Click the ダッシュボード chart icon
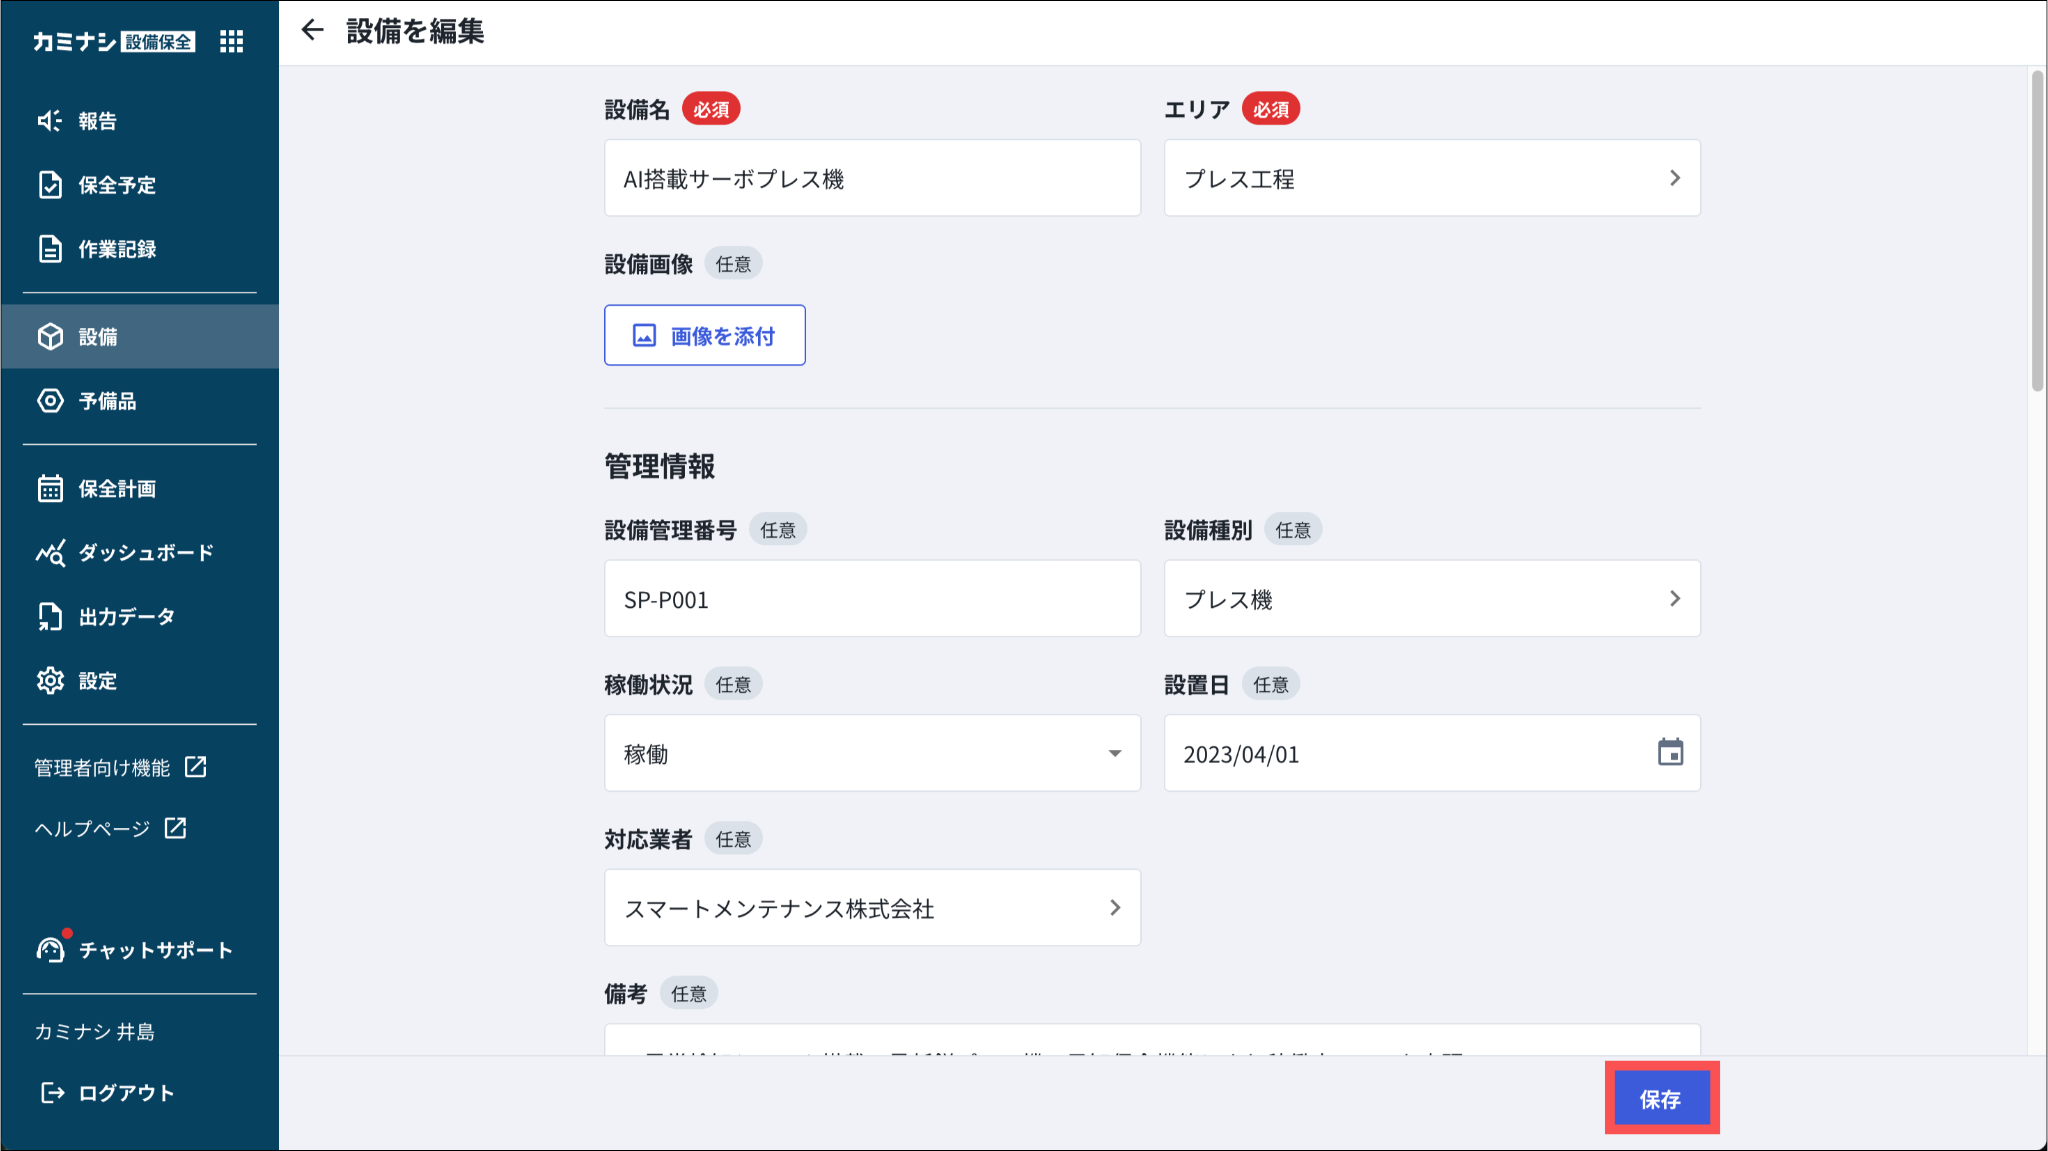 click(50, 553)
